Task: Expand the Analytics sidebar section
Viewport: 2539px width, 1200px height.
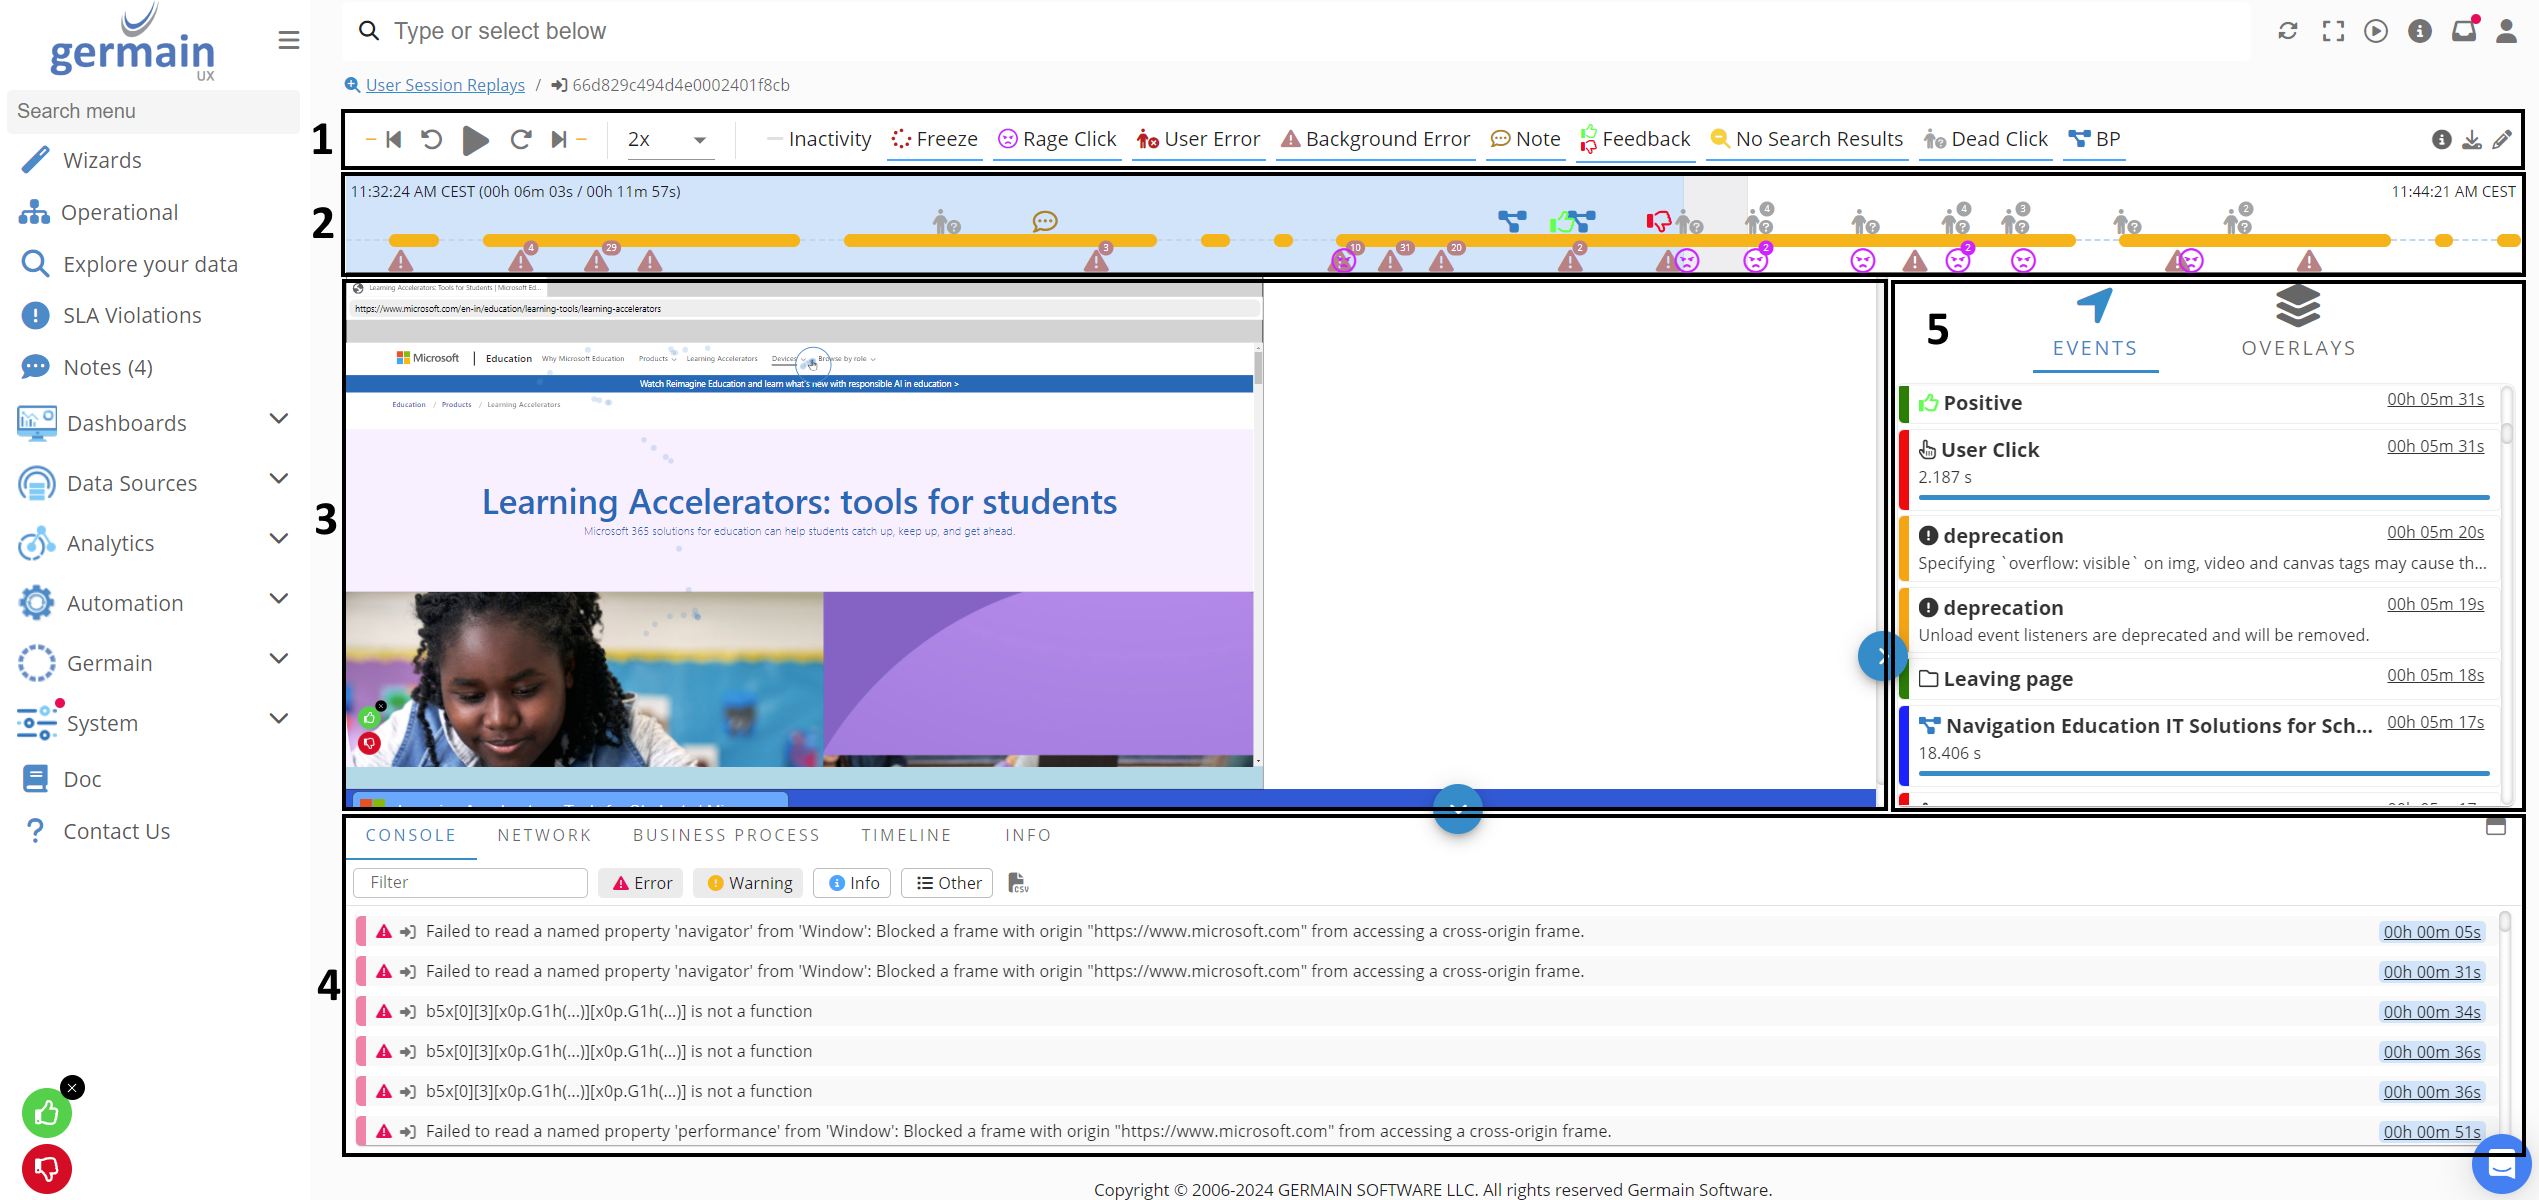Action: 279,540
